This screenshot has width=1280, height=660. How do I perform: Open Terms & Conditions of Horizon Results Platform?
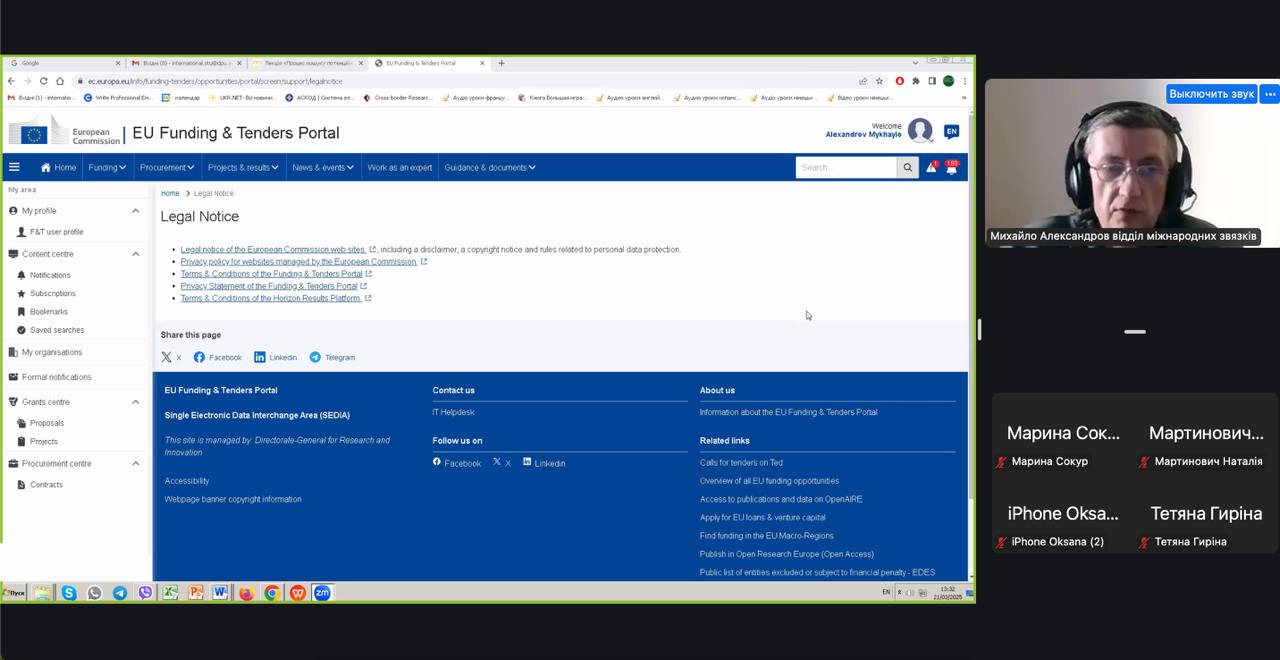[275, 298]
